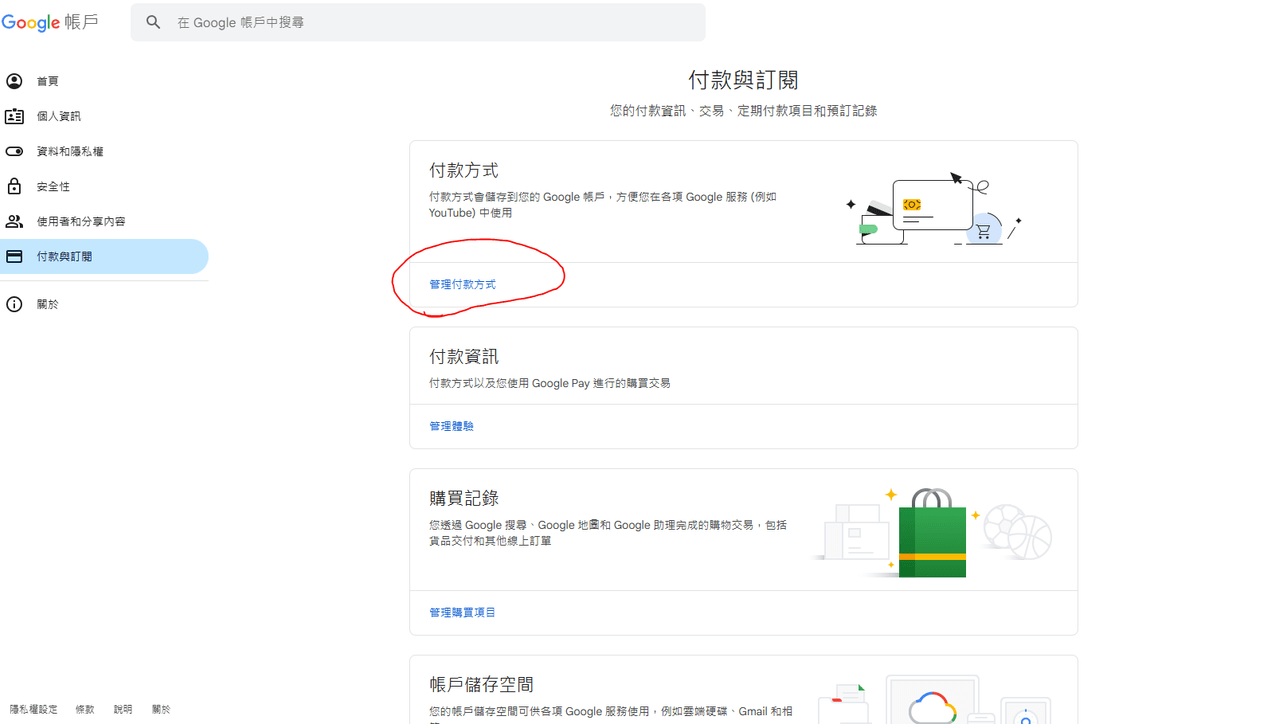Click the Google 帳戶 logo
The height and width of the screenshot is (724, 1279).
pos(50,22)
